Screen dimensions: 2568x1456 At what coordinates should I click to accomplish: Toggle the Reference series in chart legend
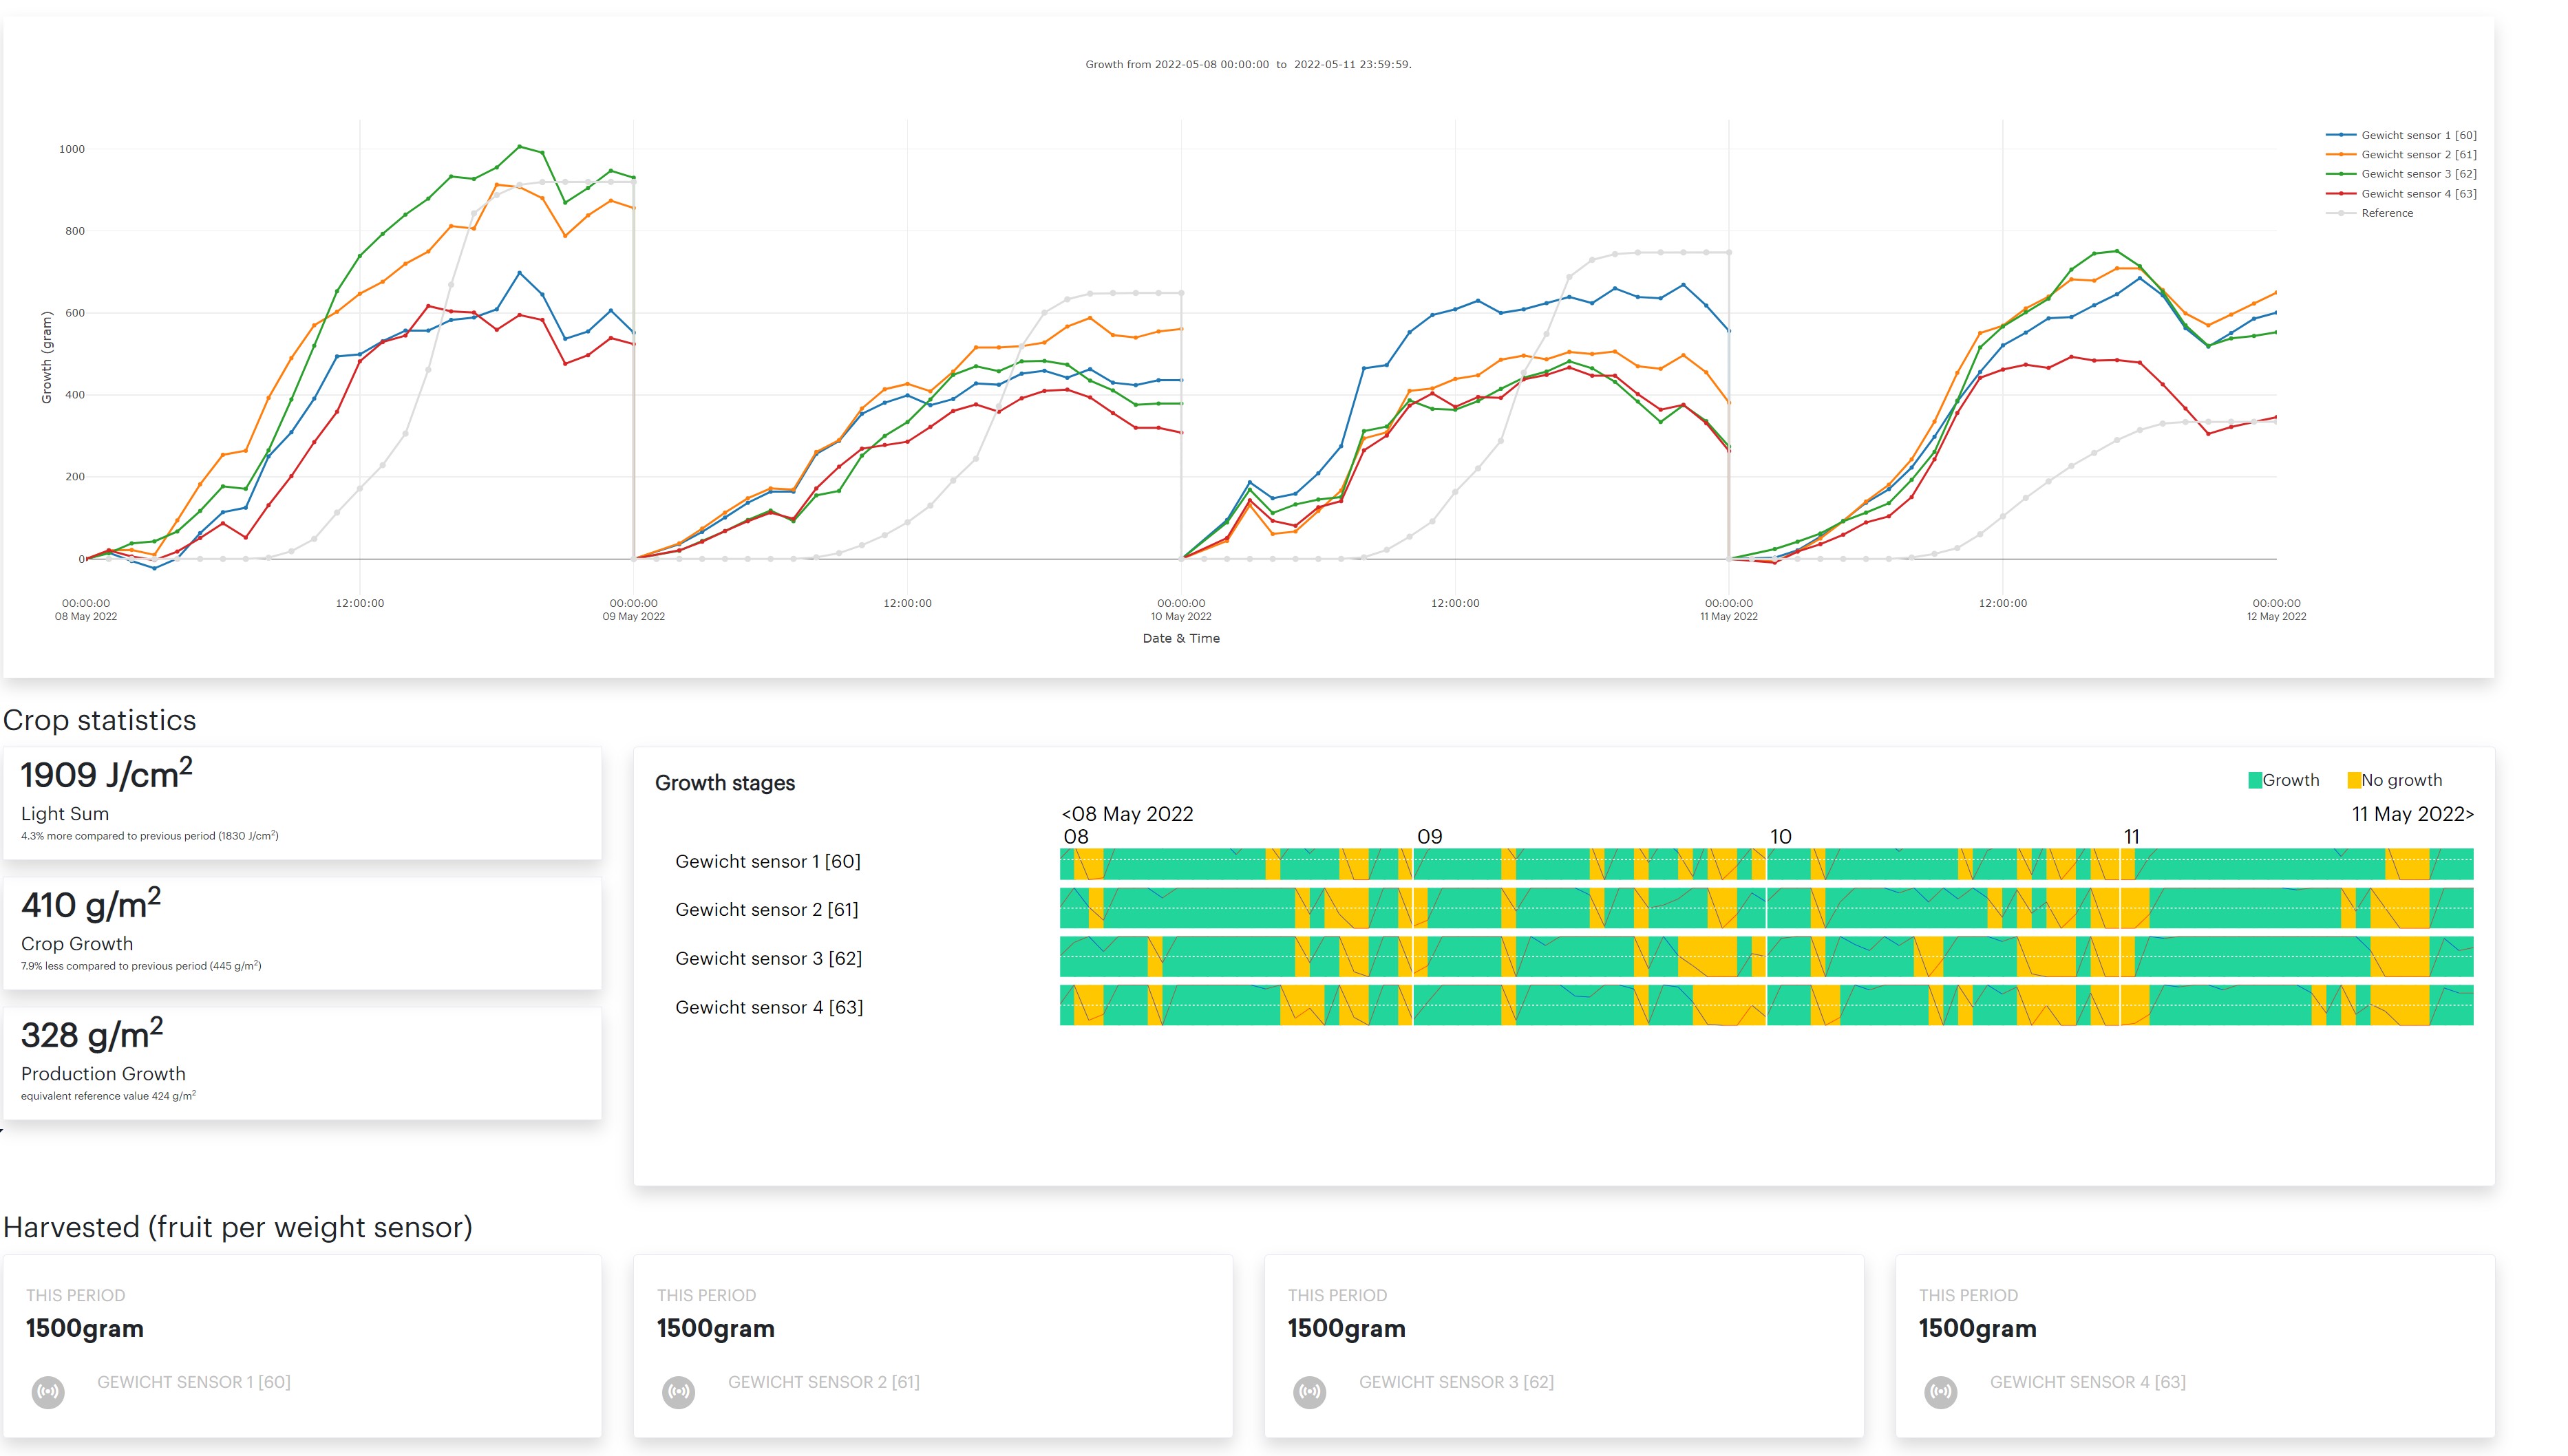pyautogui.click(x=2386, y=213)
